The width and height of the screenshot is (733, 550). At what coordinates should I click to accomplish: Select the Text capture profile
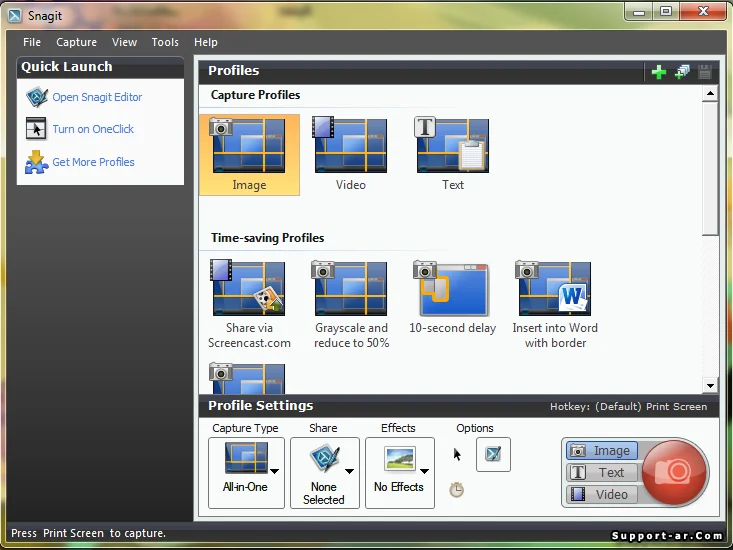pos(452,154)
